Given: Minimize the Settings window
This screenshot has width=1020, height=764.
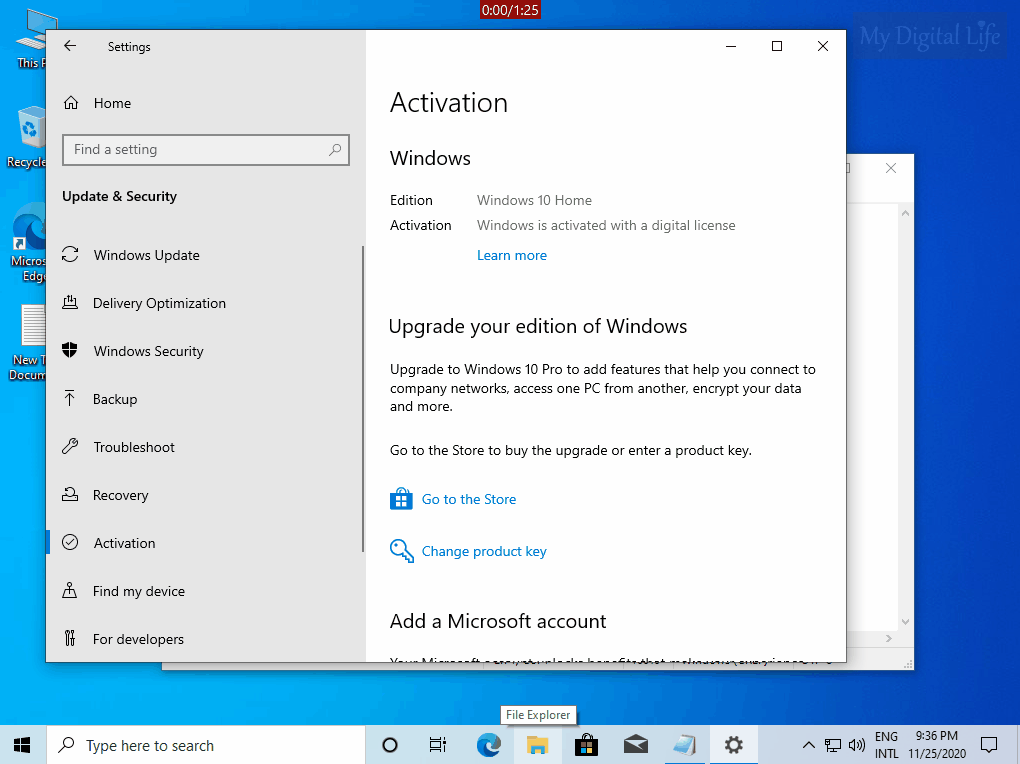Looking at the screenshot, I should (731, 46).
